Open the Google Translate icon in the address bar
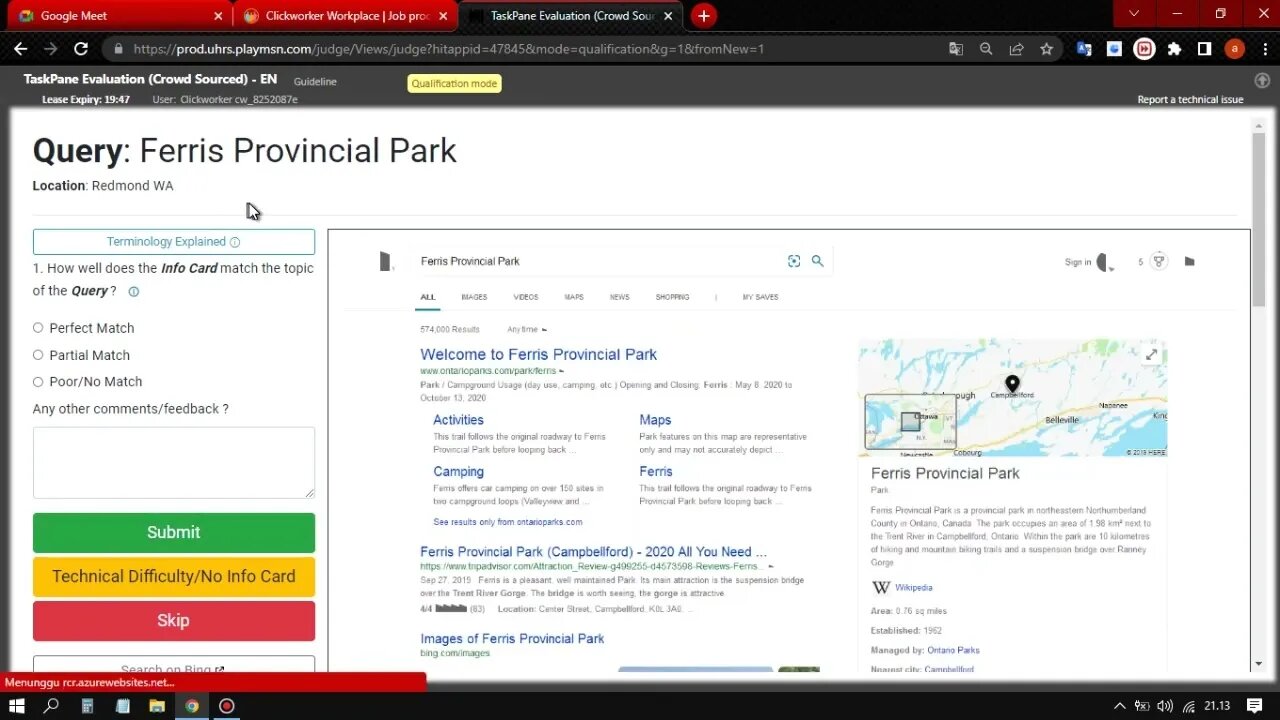This screenshot has height=720, width=1280. pyautogui.click(x=956, y=48)
